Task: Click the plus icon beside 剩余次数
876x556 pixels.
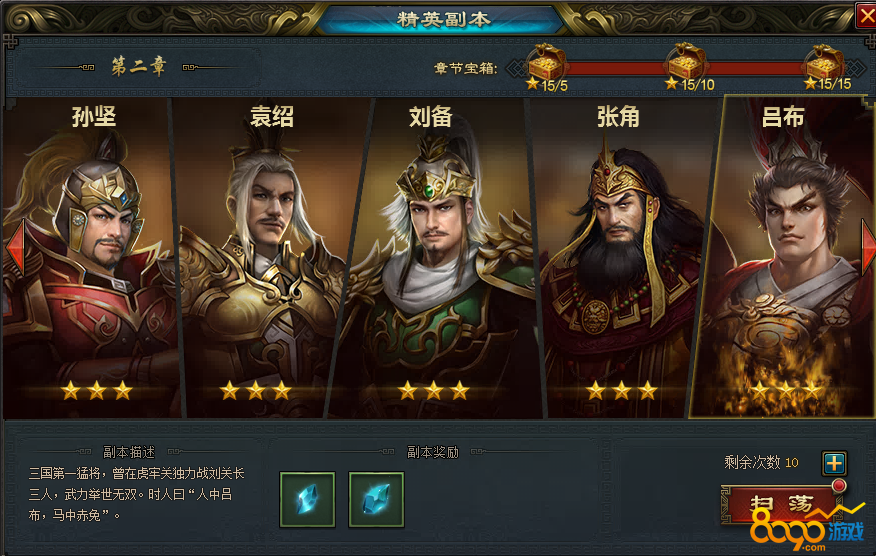Action: [x=834, y=463]
